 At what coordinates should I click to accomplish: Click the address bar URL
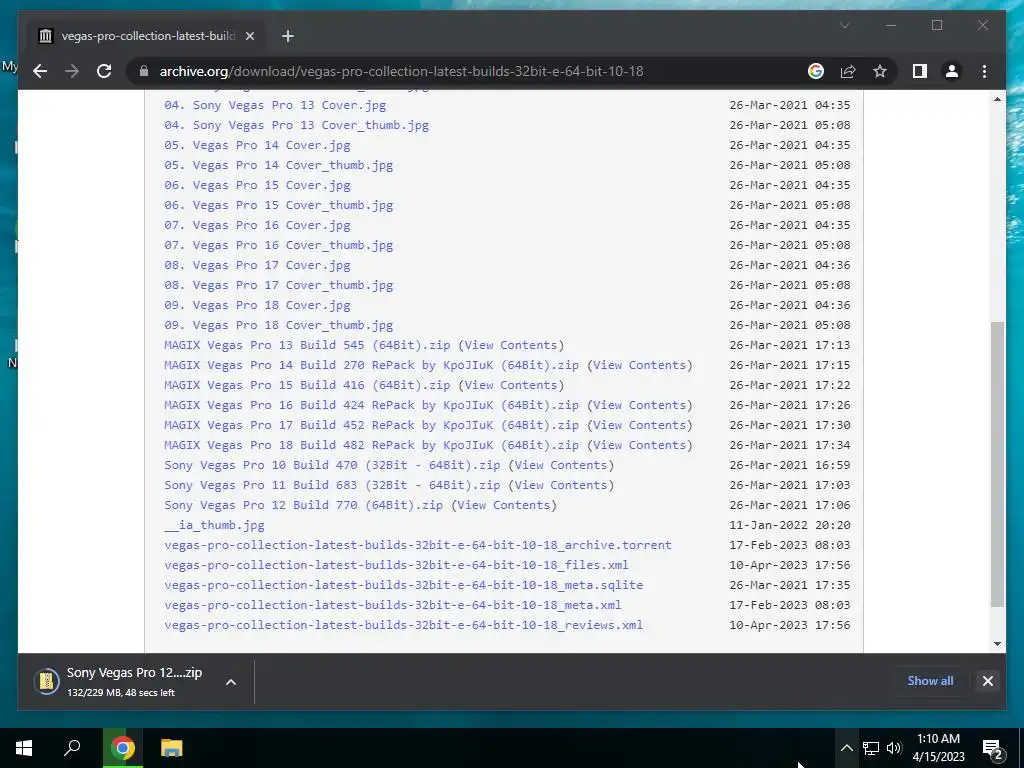pos(402,71)
